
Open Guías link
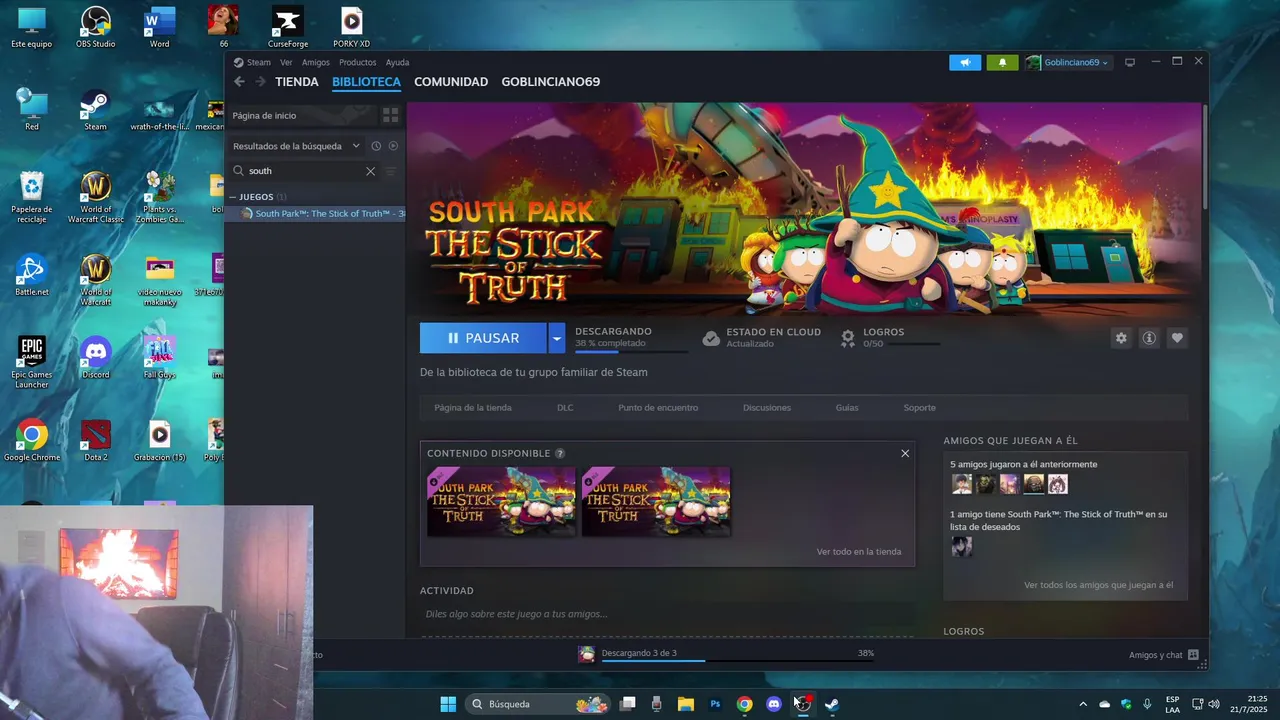tap(847, 408)
